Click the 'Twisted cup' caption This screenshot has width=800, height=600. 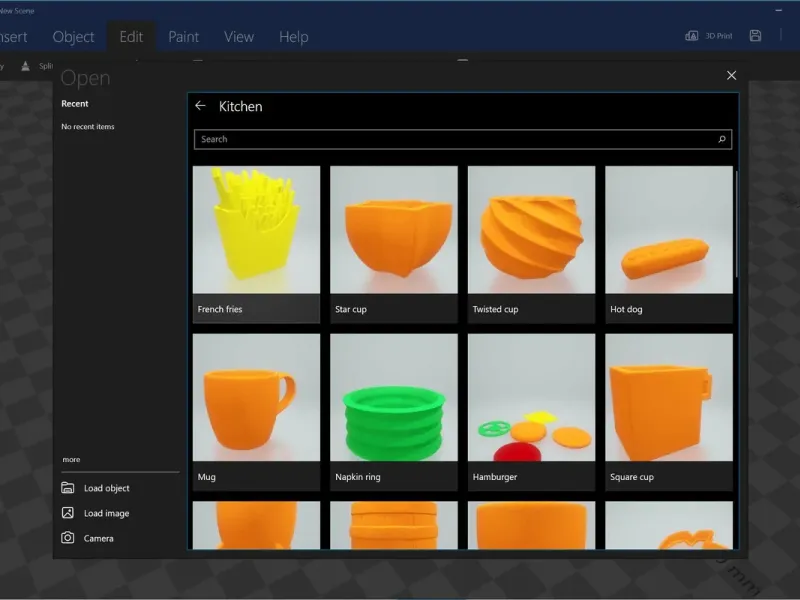click(495, 309)
